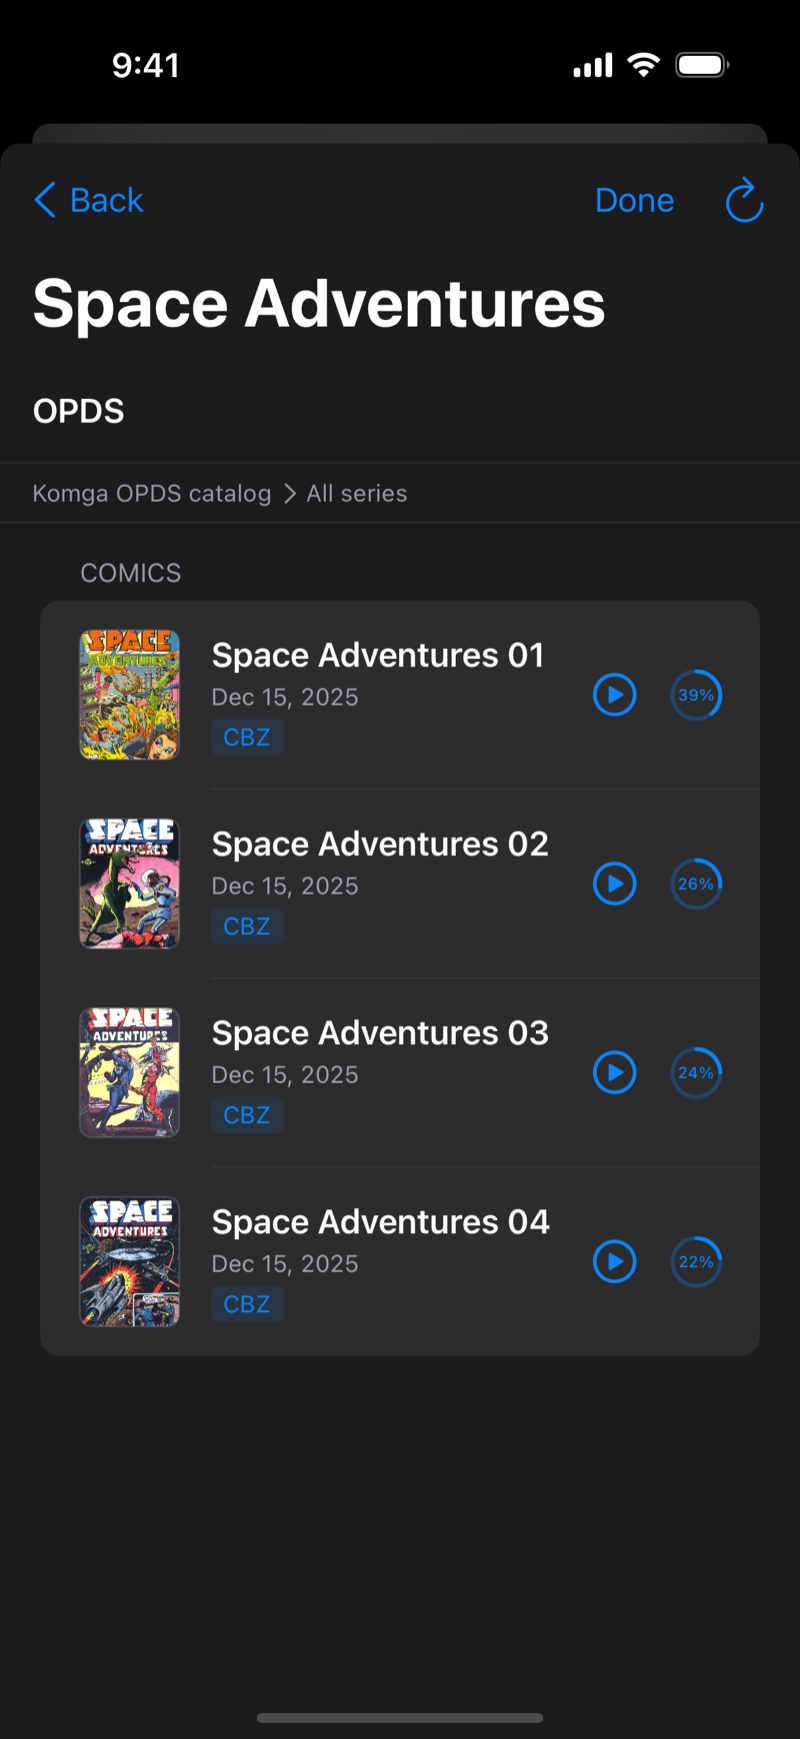
Task: Tap the 39% progress ring
Action: coord(696,695)
